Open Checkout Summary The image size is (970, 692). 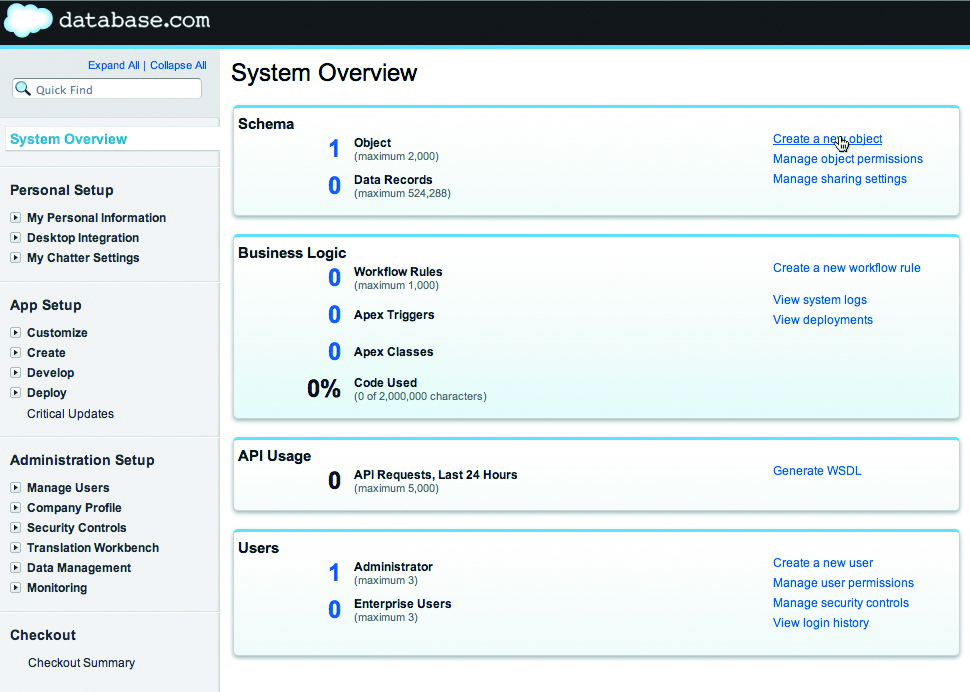coord(82,662)
